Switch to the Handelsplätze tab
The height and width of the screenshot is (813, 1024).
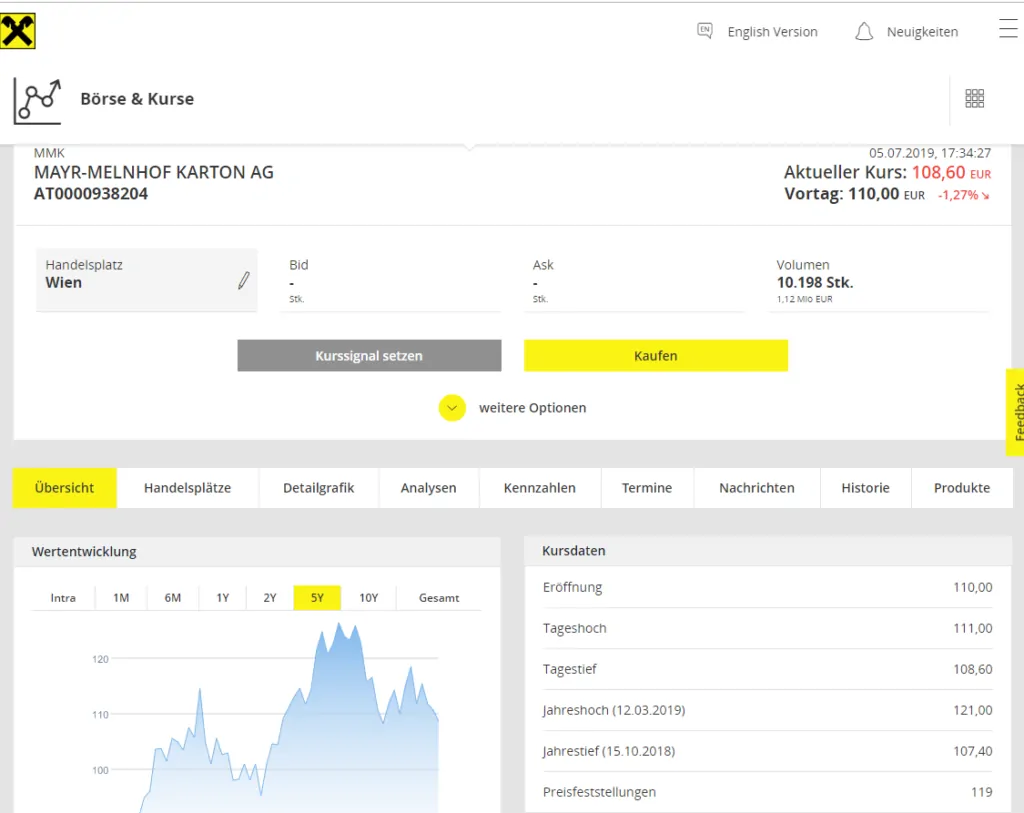click(187, 488)
